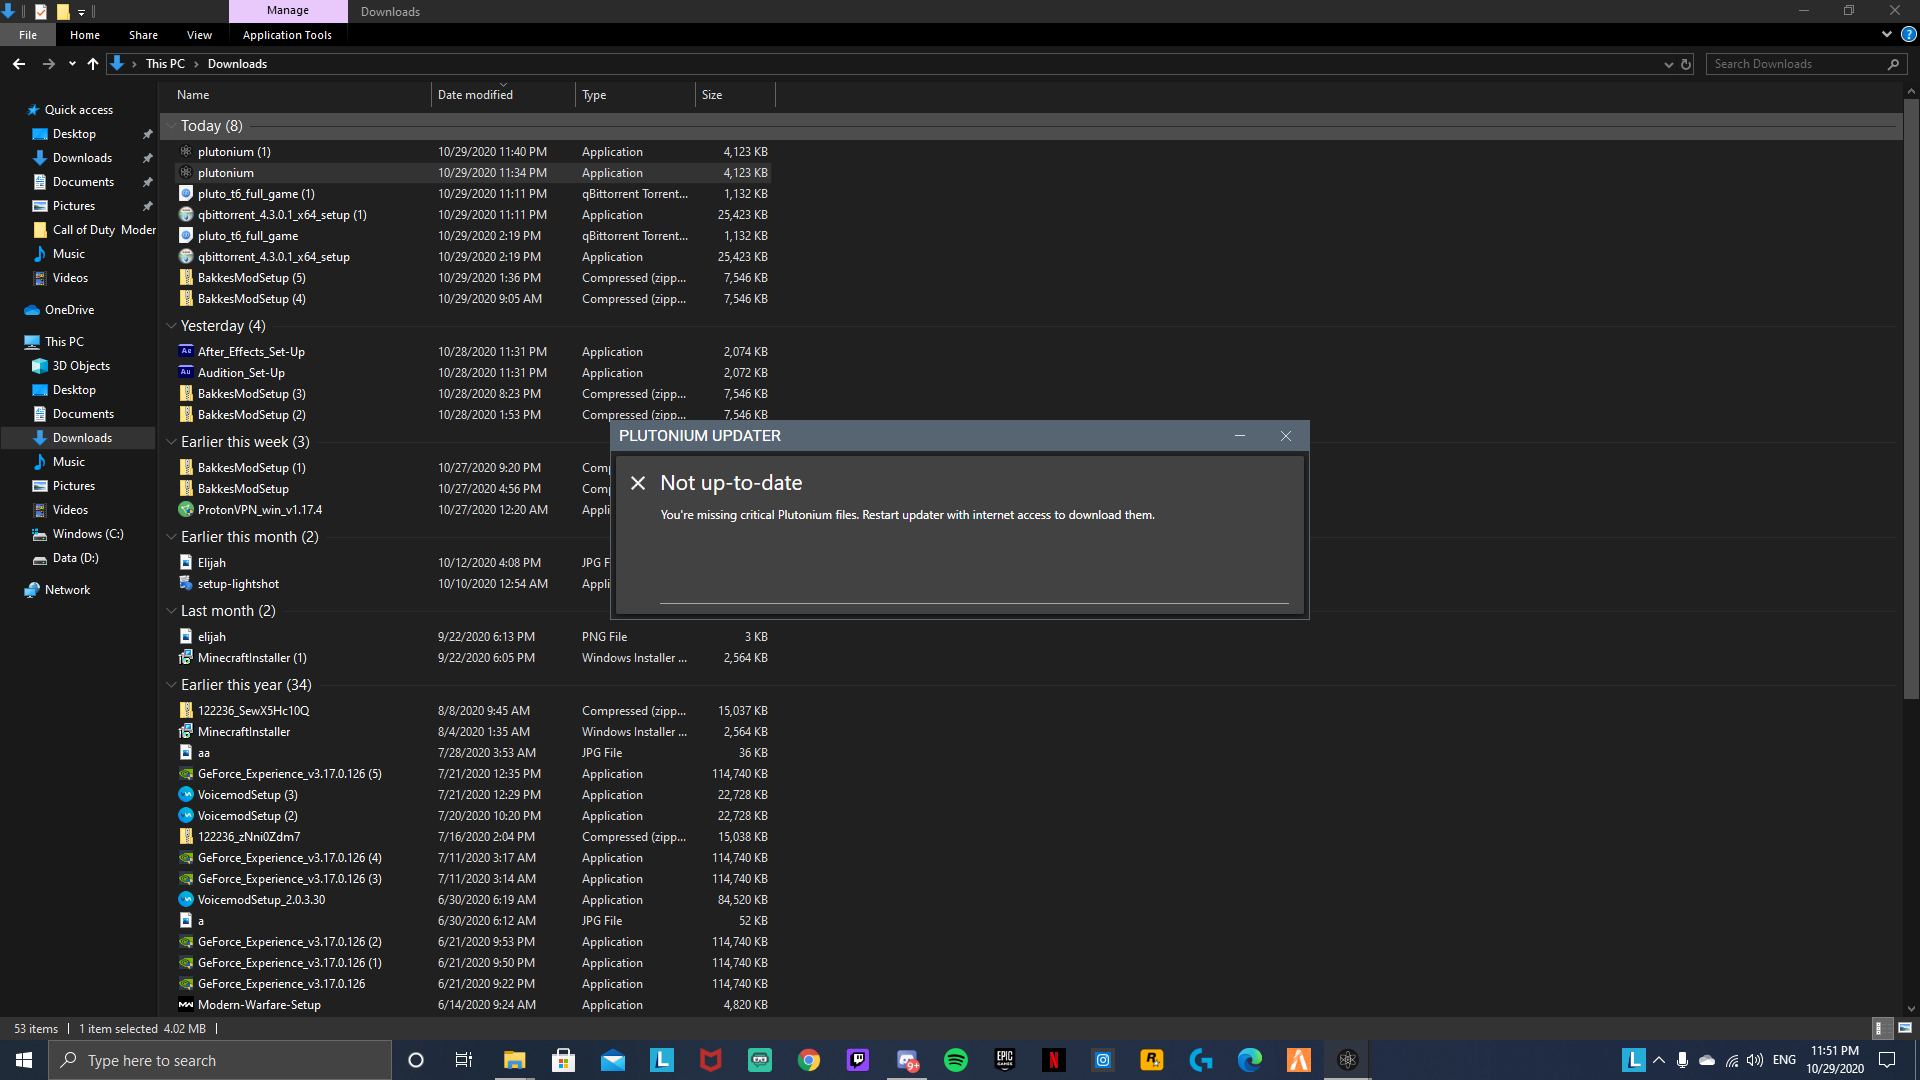Open Quick access in navigation pane
Image resolution: width=1920 pixels, height=1080 pixels.
[78, 110]
